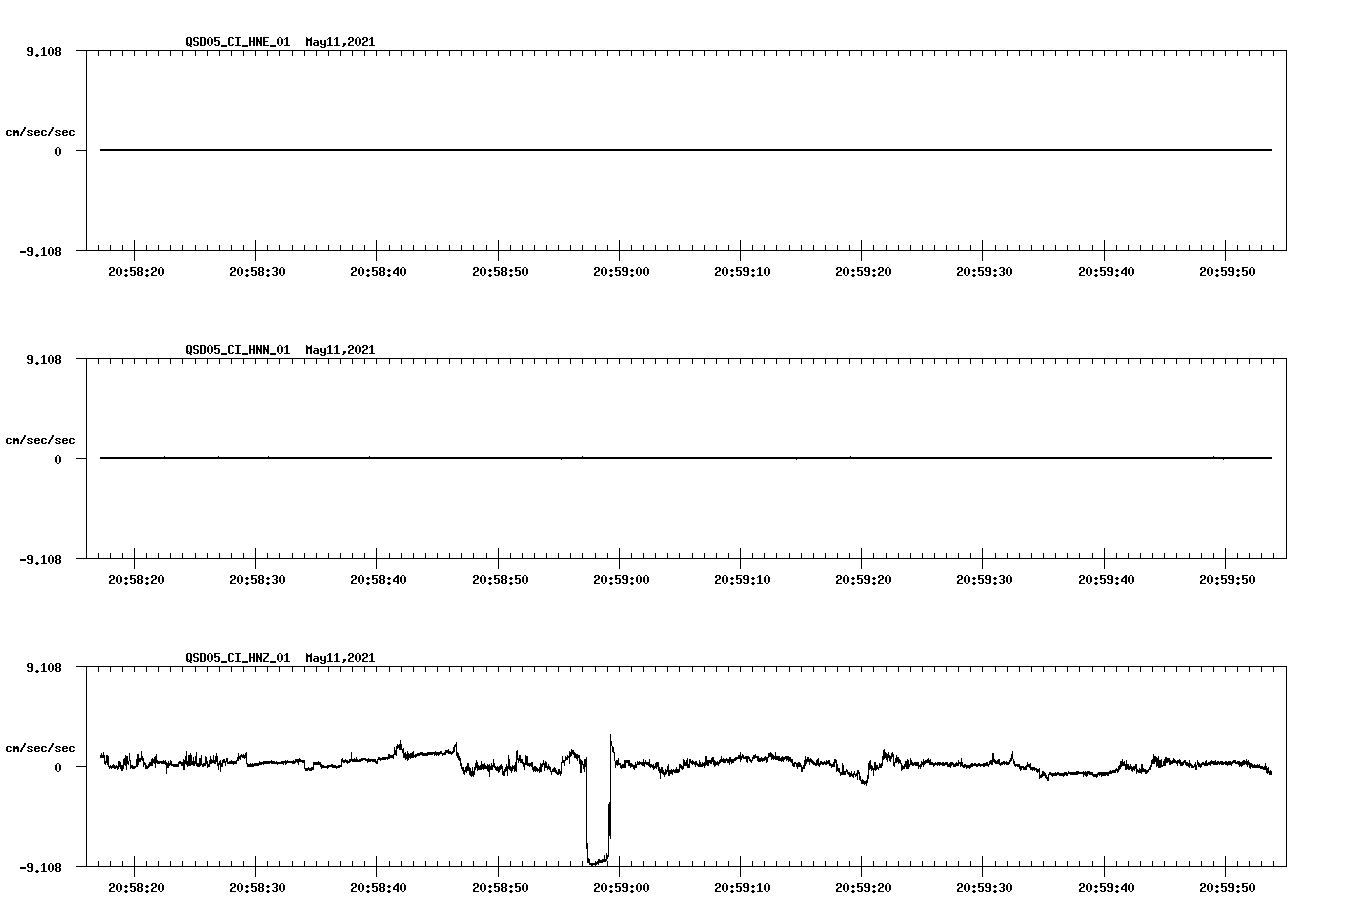Viewport: 1358px width, 924px height.
Task: Select the 20:58:40 tick under the HNN plot
Action: [x=377, y=578]
